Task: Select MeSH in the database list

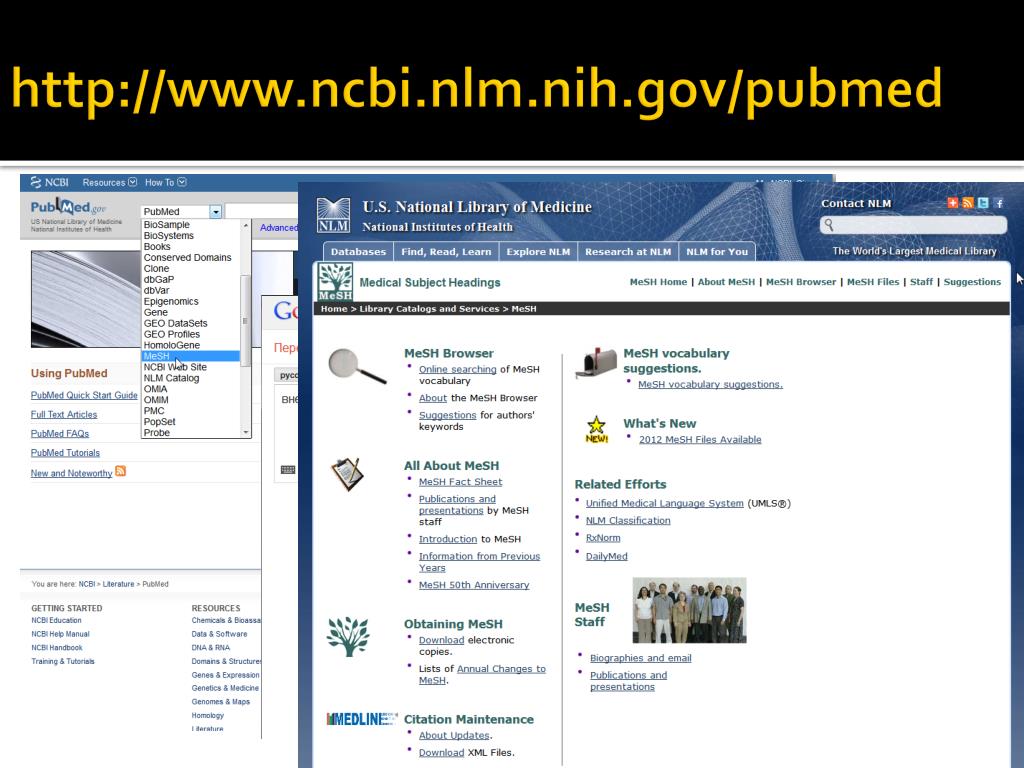Action: tap(191, 356)
